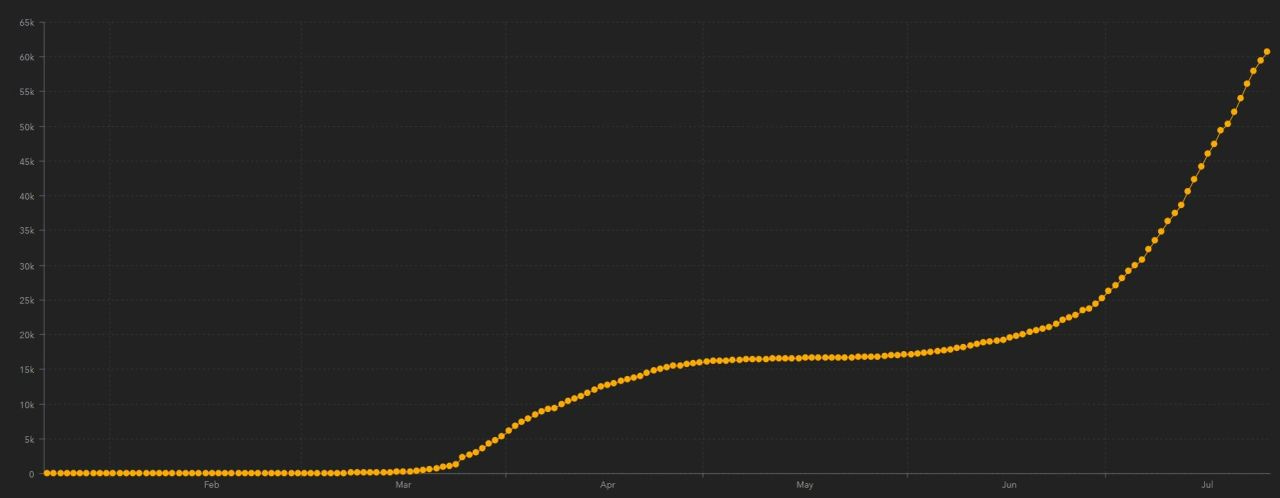The image size is (1280, 498).
Task: Click the 20k y-axis label
Action: tap(27, 335)
